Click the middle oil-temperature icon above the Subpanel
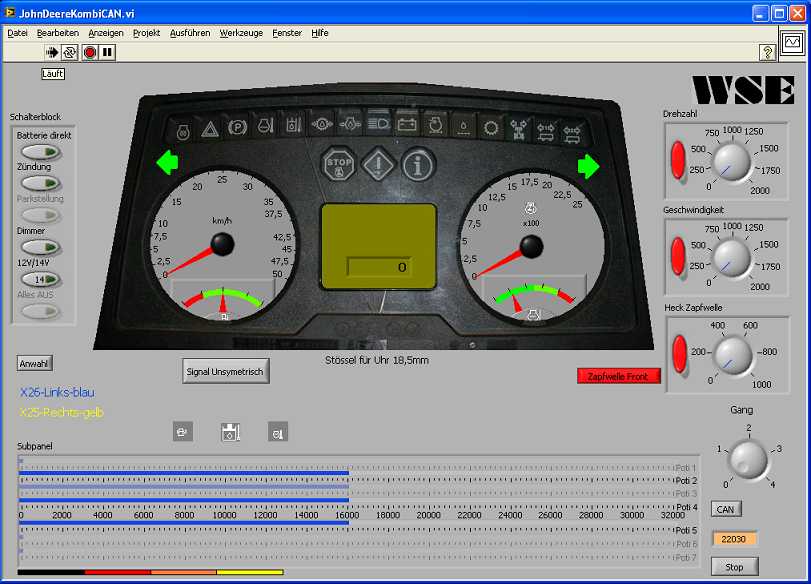 click(x=231, y=431)
